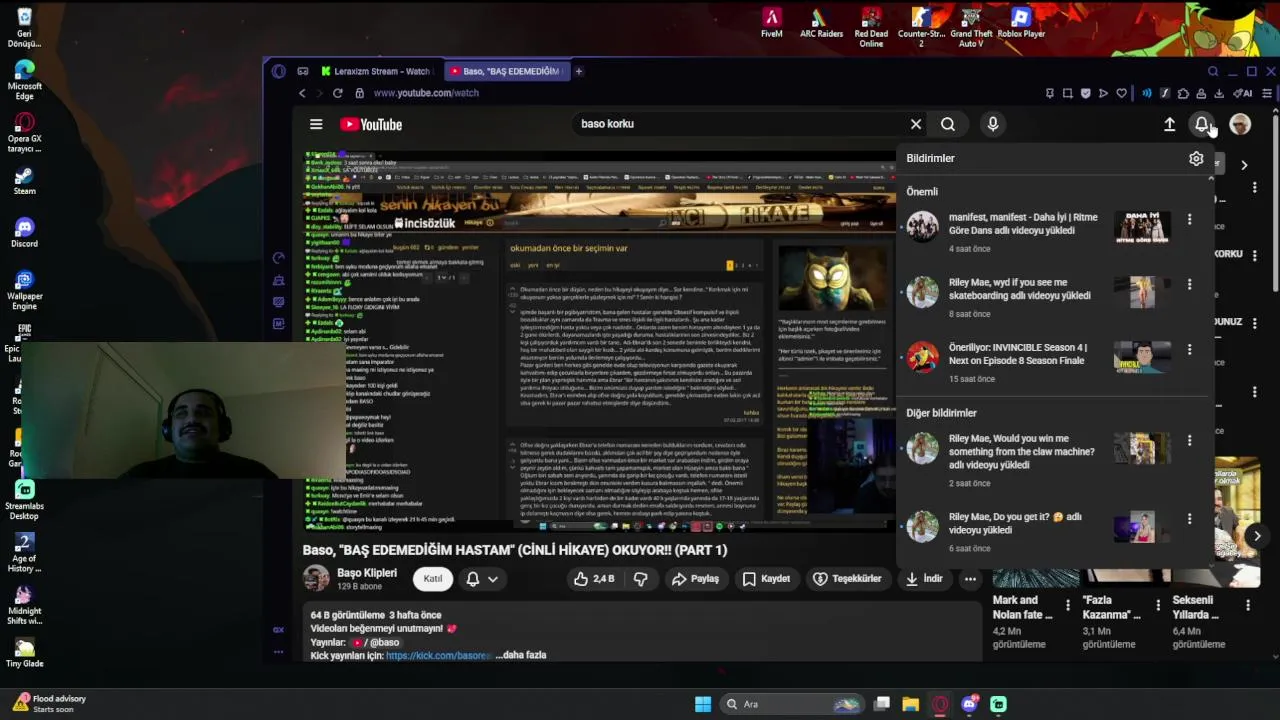Open options for 'Do you get it?' notification

(1189, 519)
